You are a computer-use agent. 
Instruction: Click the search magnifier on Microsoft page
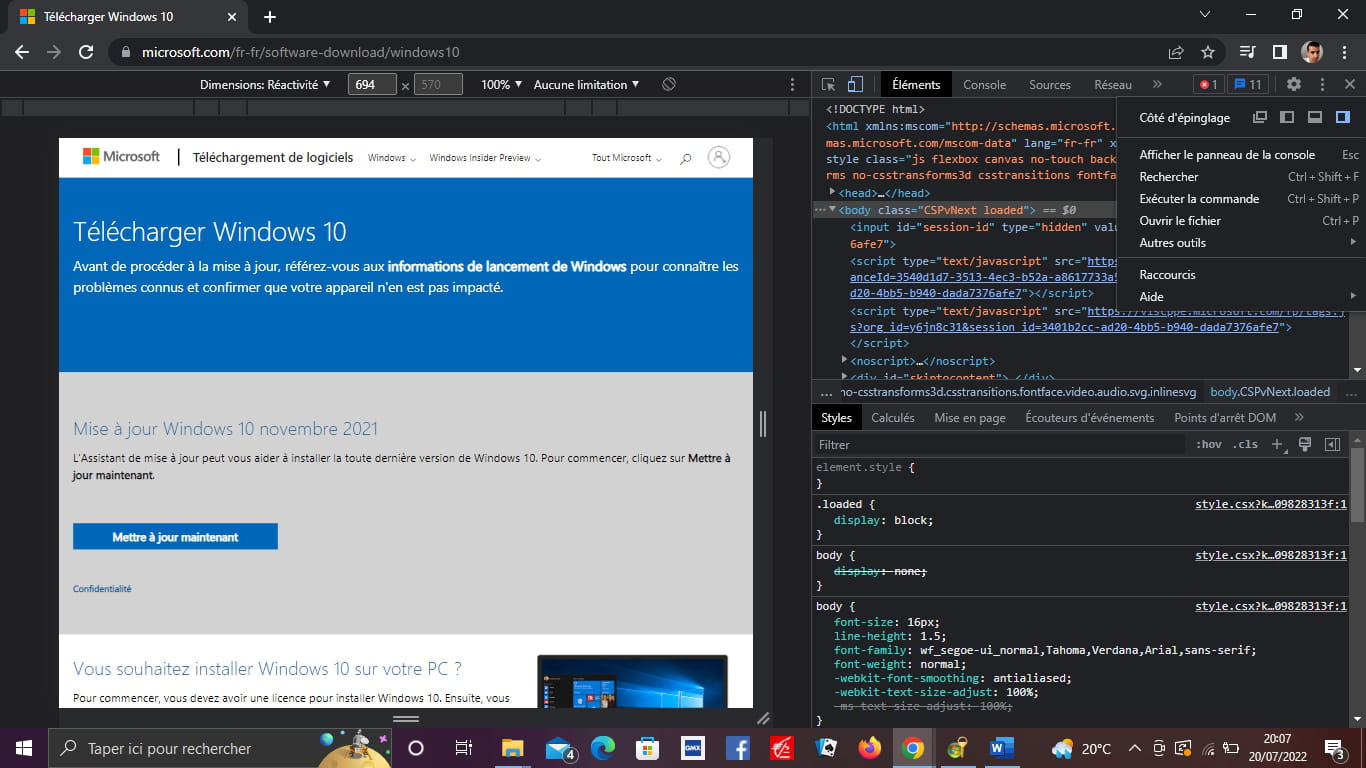(686, 158)
